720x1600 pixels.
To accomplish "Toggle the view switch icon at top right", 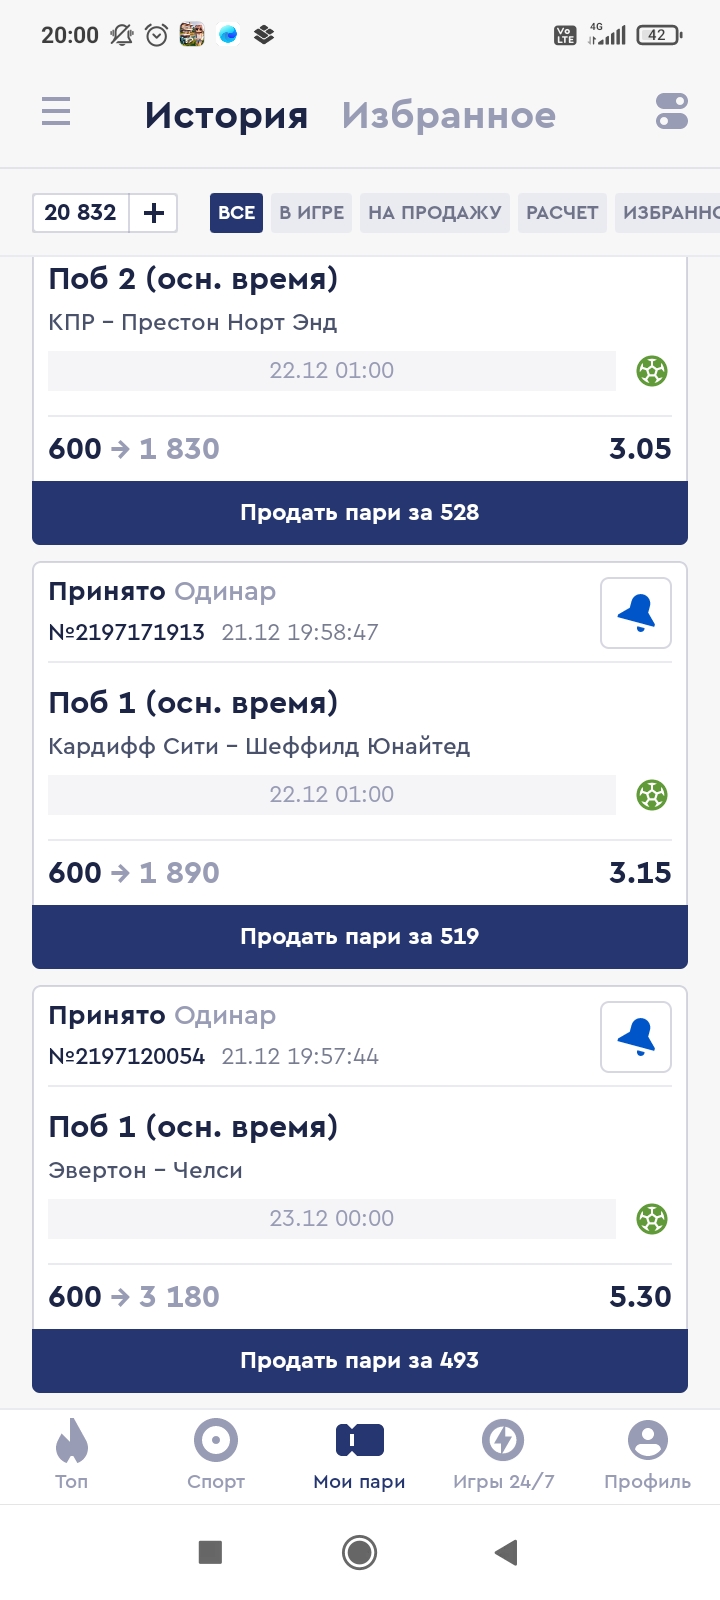I will click(x=672, y=111).
